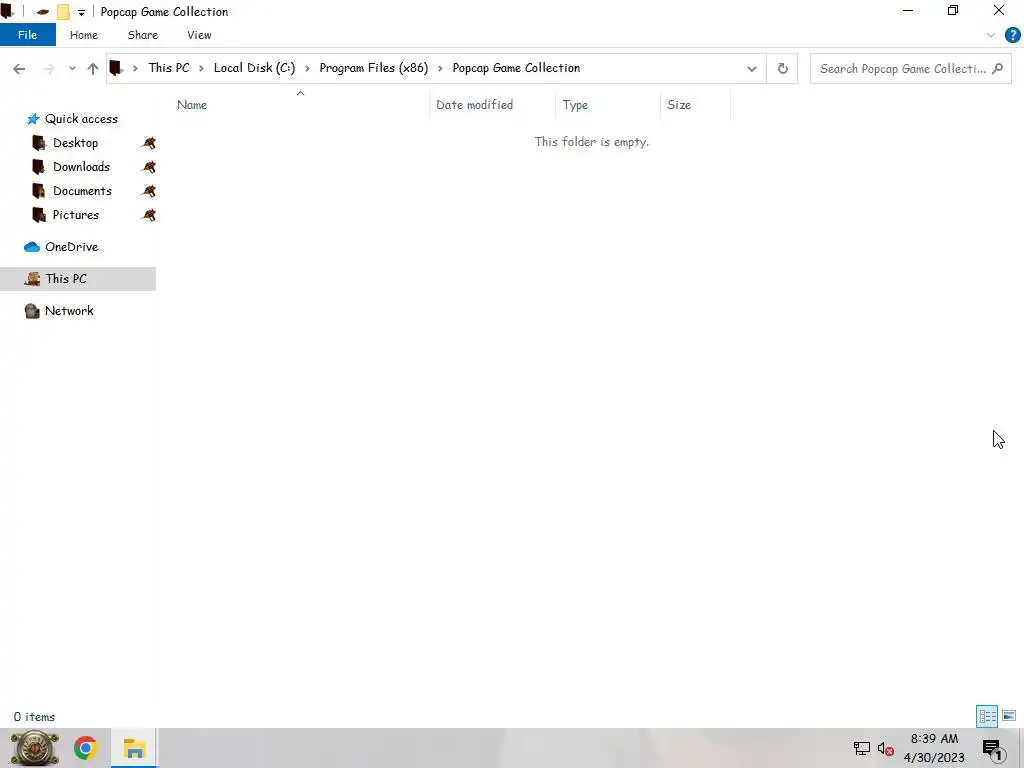Click This PC in the address bar

[168, 68]
